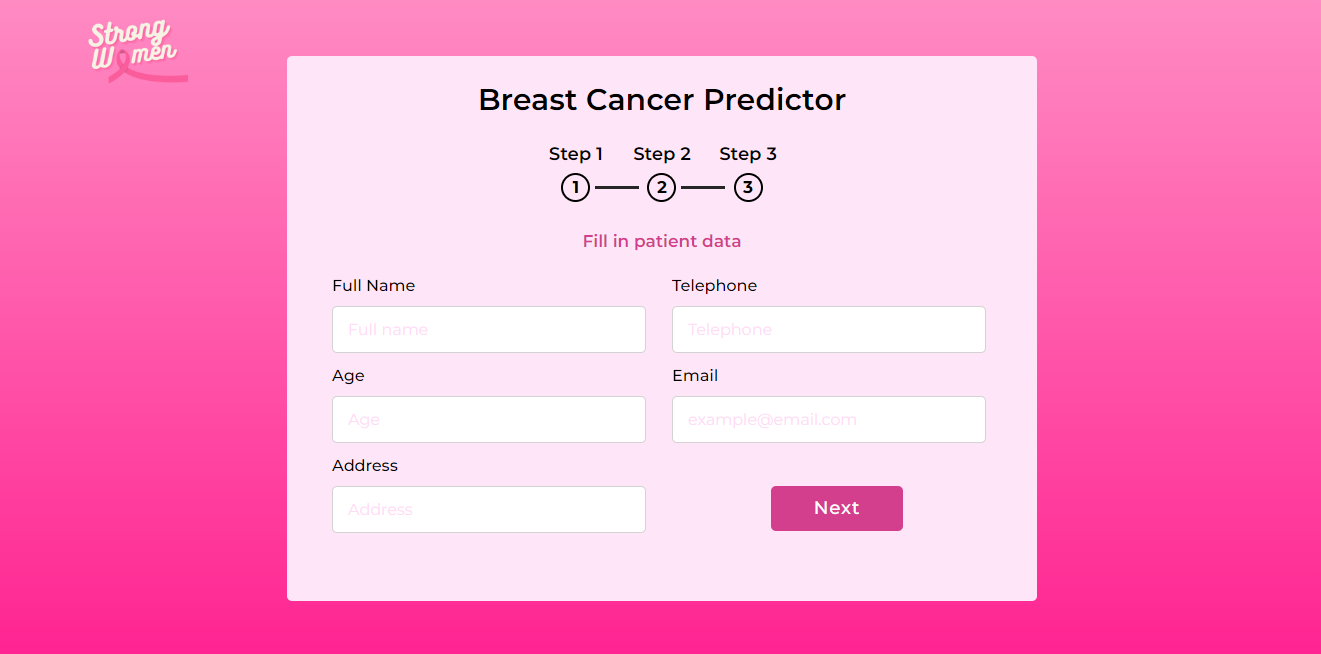Click the Full Name field label
Image resolution: width=1321 pixels, height=654 pixels.
(x=373, y=285)
